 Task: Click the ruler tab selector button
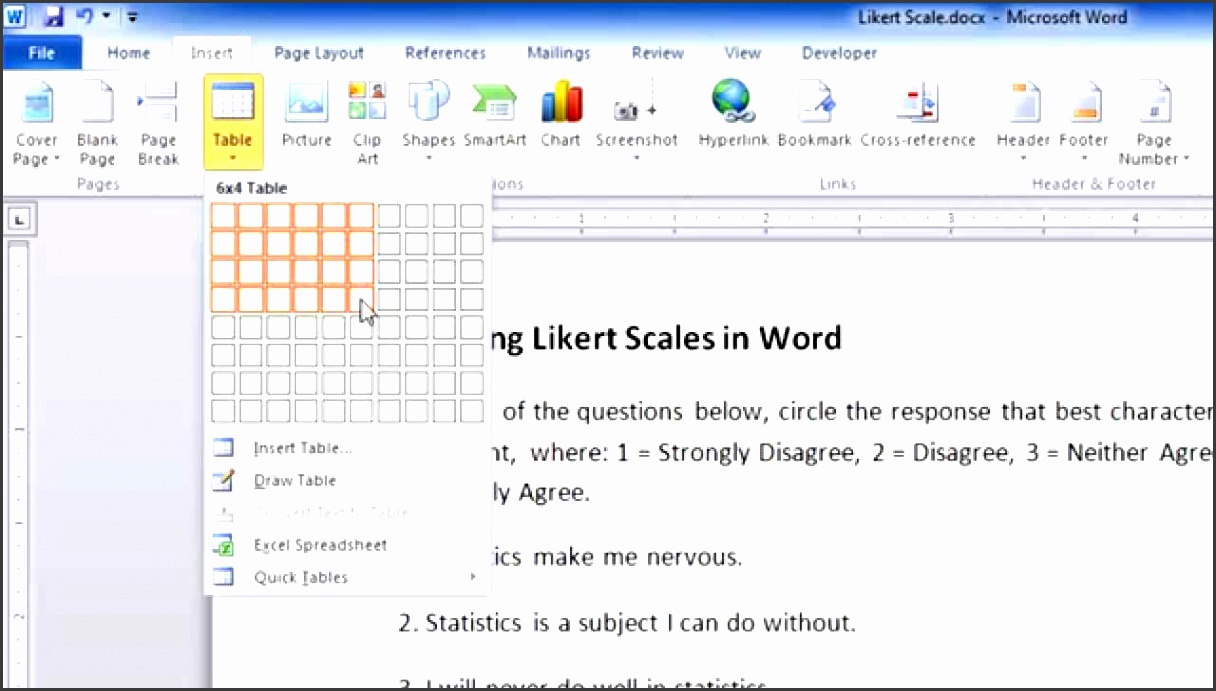19,220
